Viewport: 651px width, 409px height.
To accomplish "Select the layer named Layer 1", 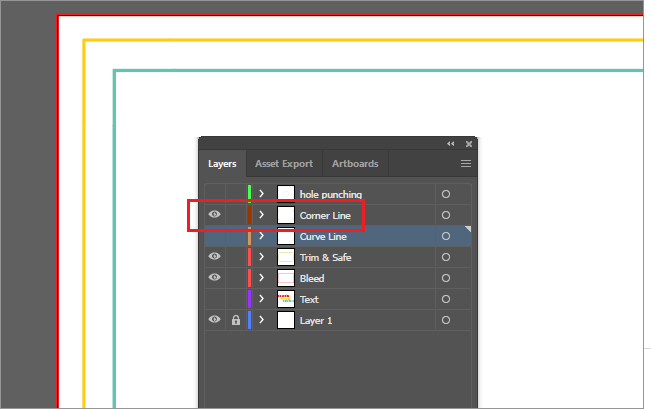I will pos(316,321).
